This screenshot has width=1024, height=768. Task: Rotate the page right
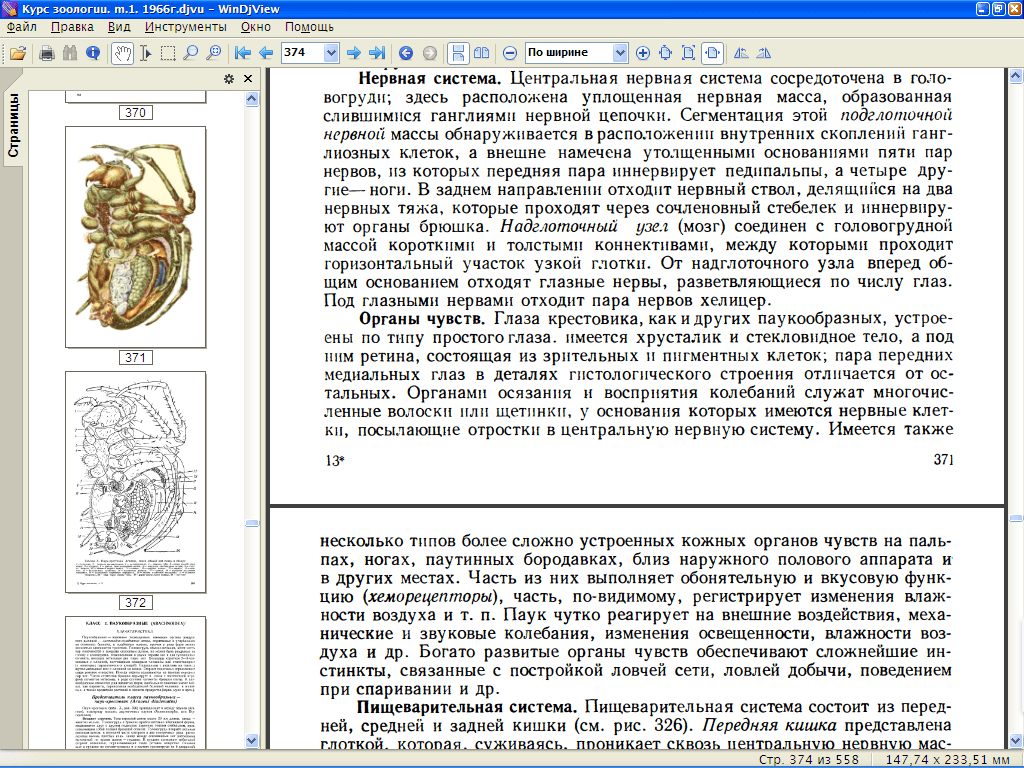pos(763,53)
